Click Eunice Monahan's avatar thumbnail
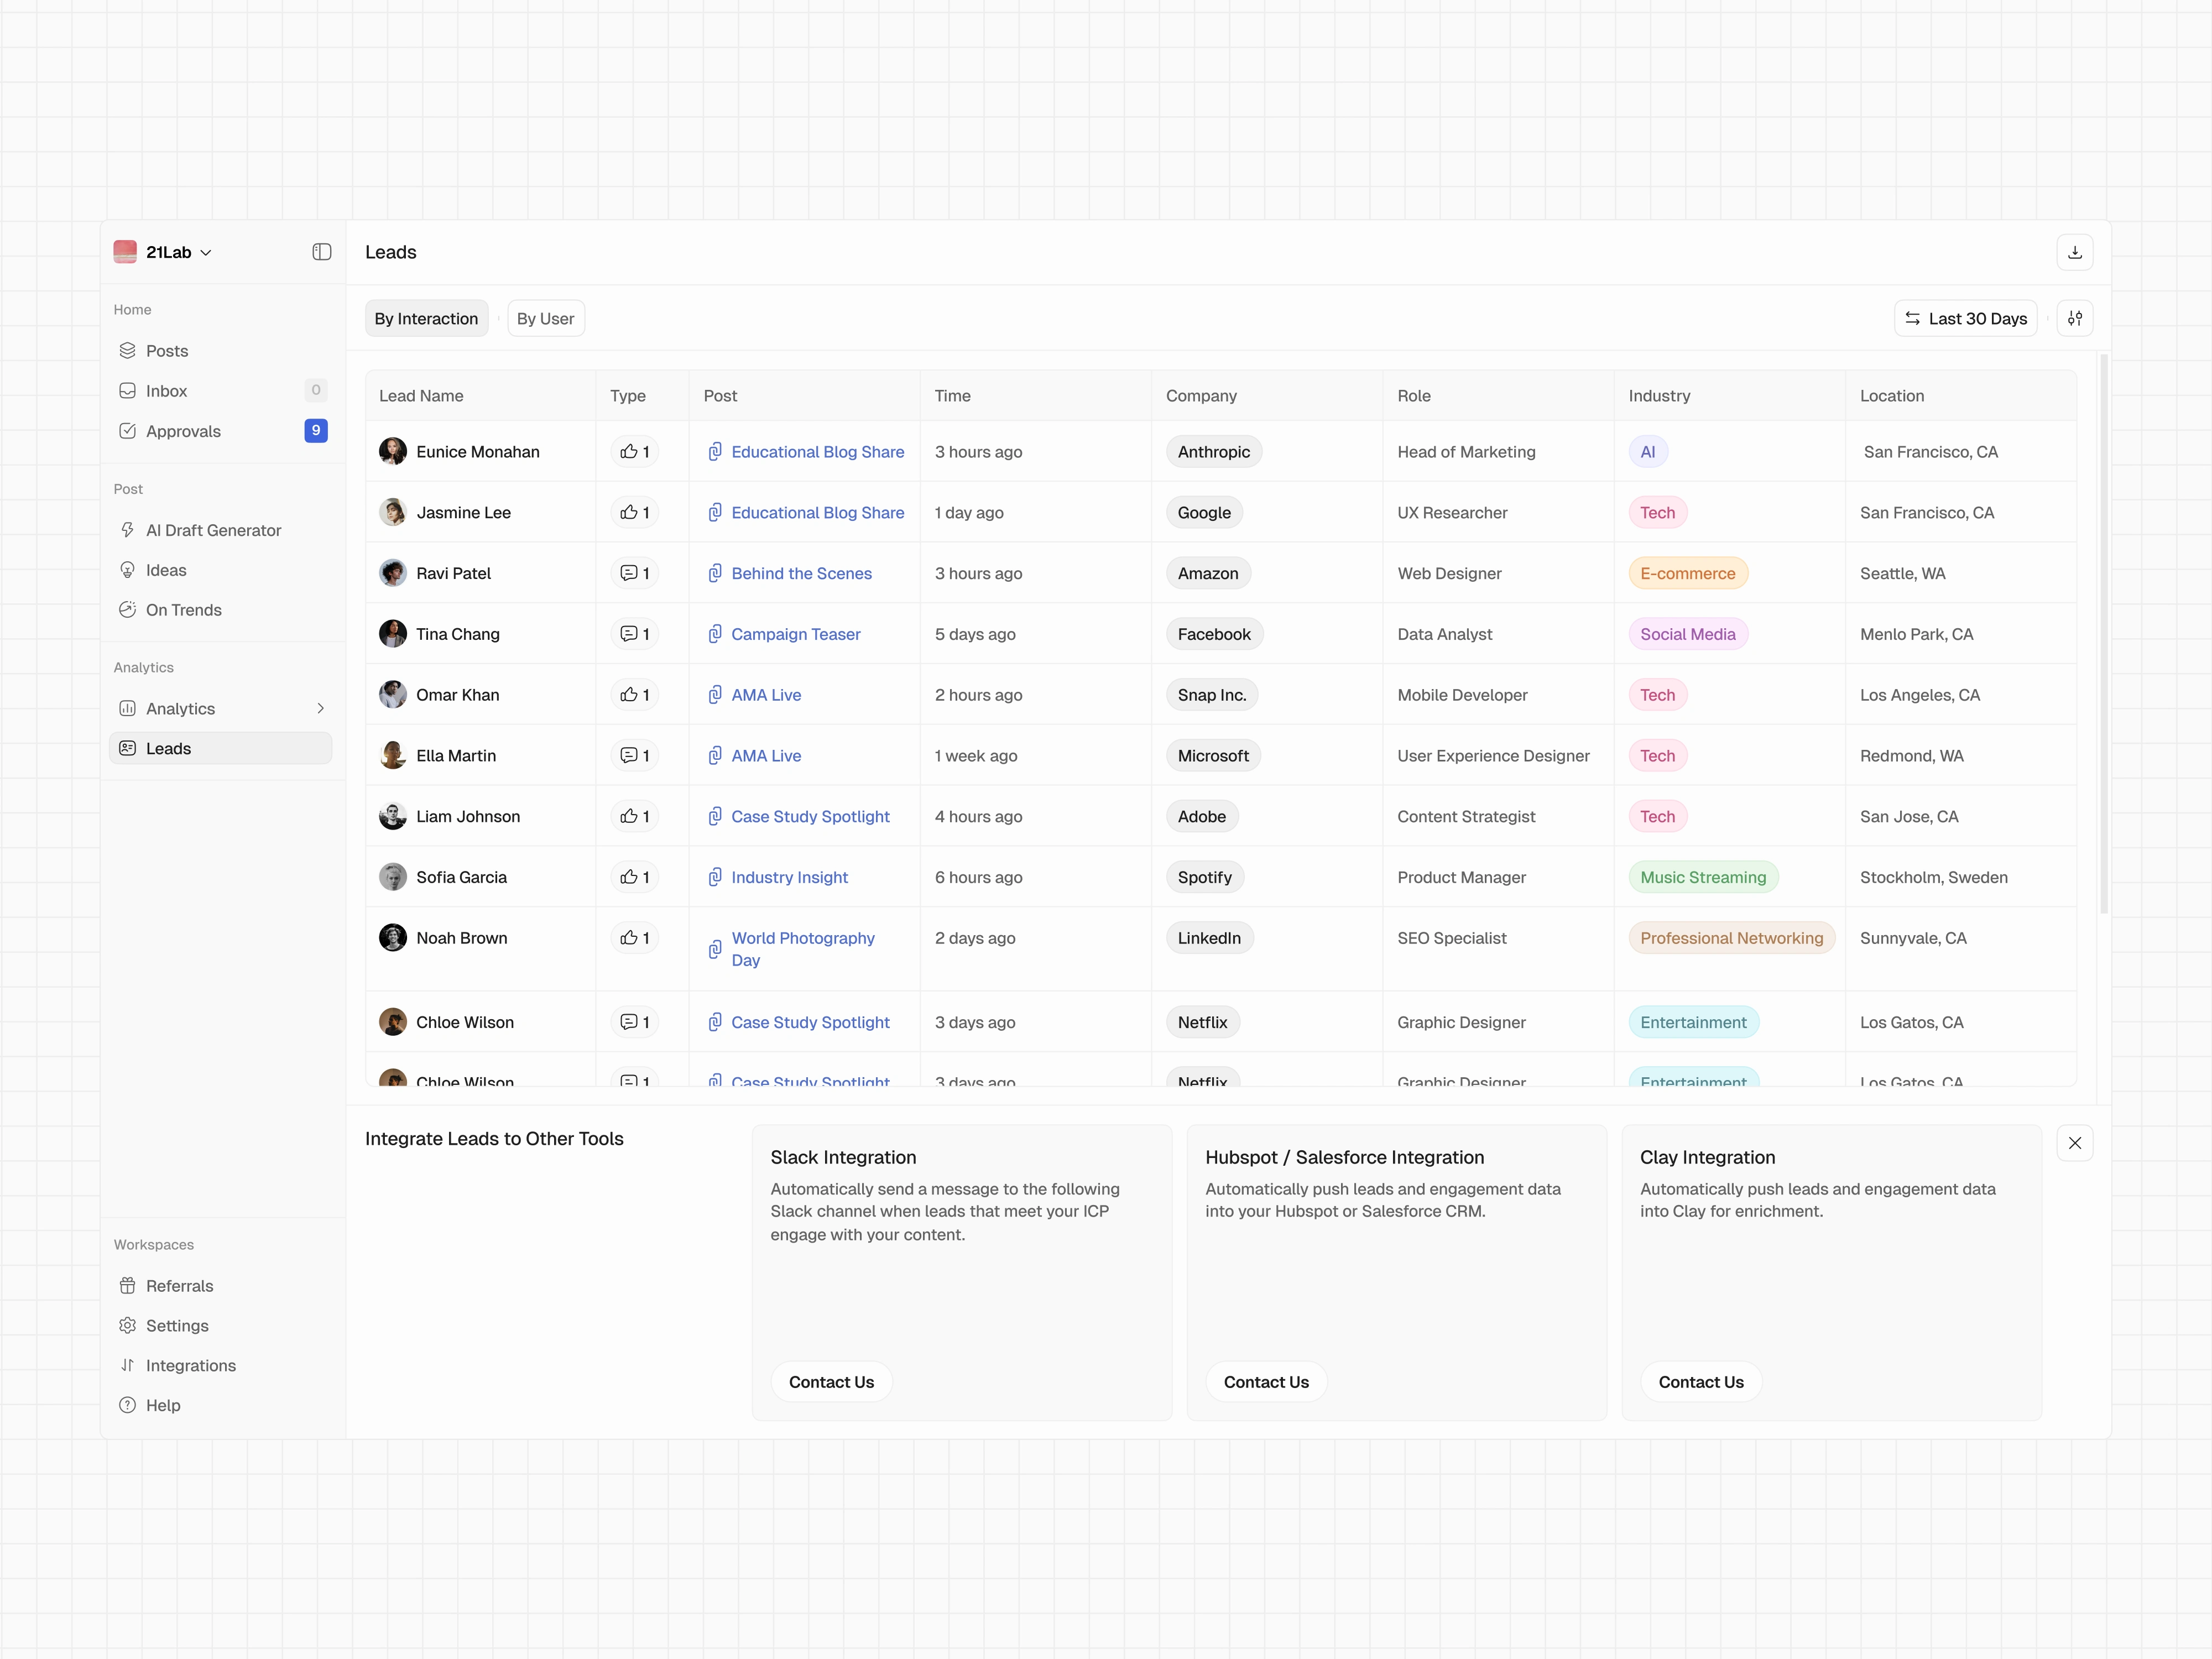 click(x=393, y=451)
